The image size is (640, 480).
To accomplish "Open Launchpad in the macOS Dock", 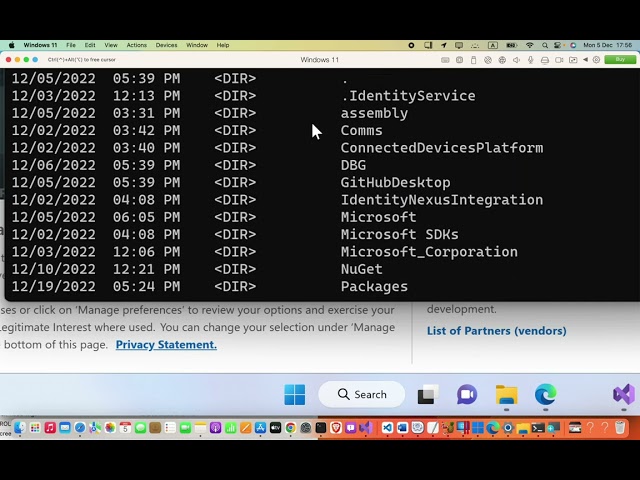I will (x=35, y=427).
